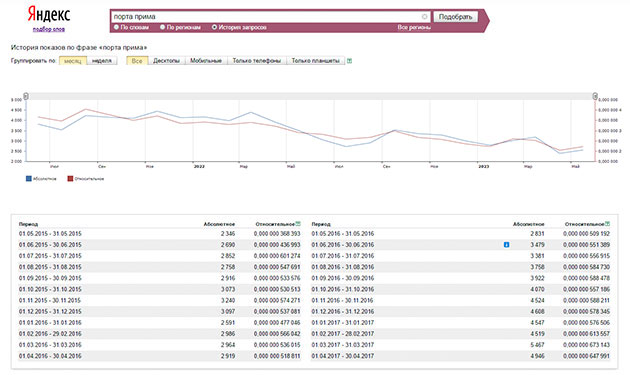Screen dimensions: 630x375
Task: Select the По словам radio option
Action: pyautogui.click(x=116, y=27)
